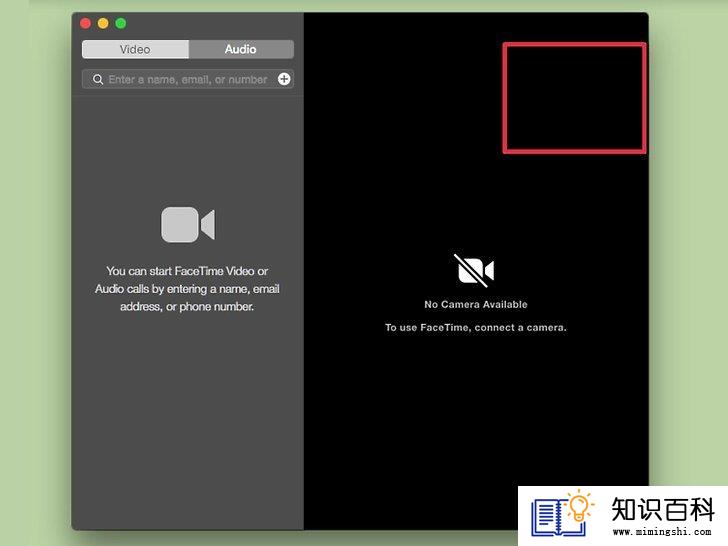Click the large FaceTime camera icon

point(188,225)
